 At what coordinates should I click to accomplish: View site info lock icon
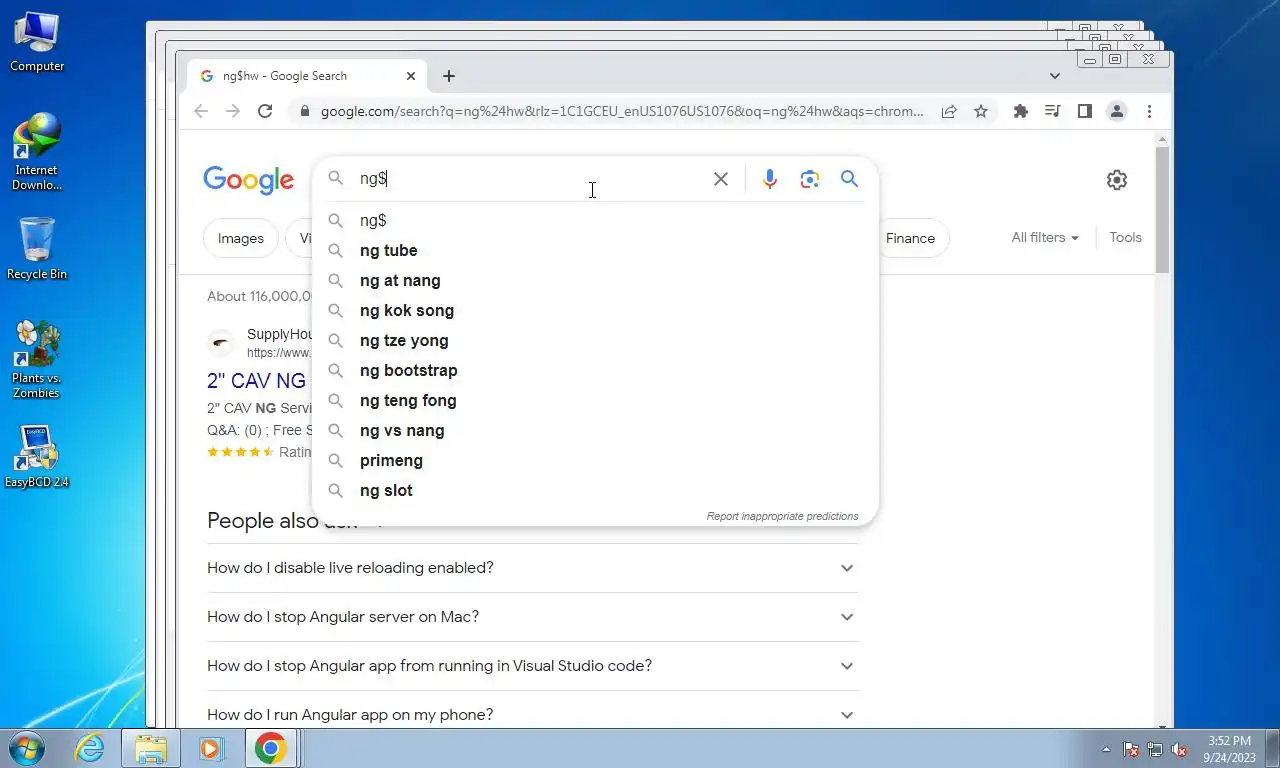[305, 111]
